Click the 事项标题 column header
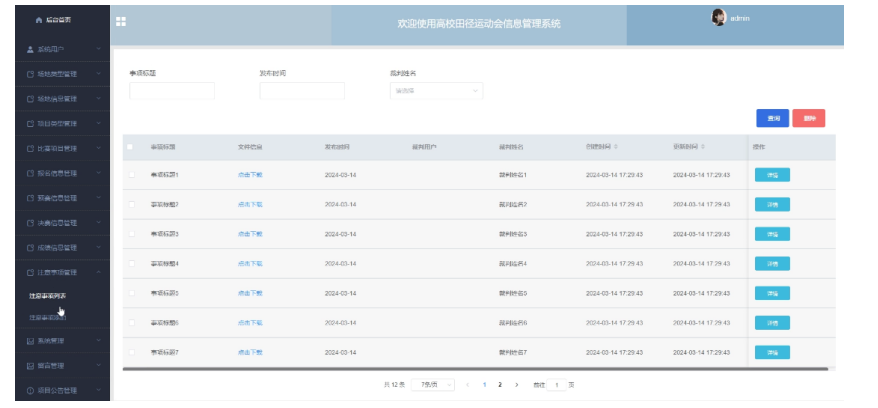Image resolution: width=878 pixels, height=408 pixels. 163,147
